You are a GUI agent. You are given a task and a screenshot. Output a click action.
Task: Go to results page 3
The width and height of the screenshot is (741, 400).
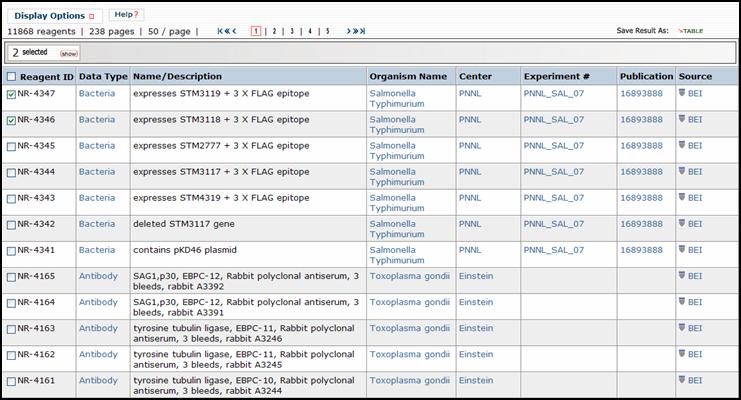pyautogui.click(x=292, y=31)
